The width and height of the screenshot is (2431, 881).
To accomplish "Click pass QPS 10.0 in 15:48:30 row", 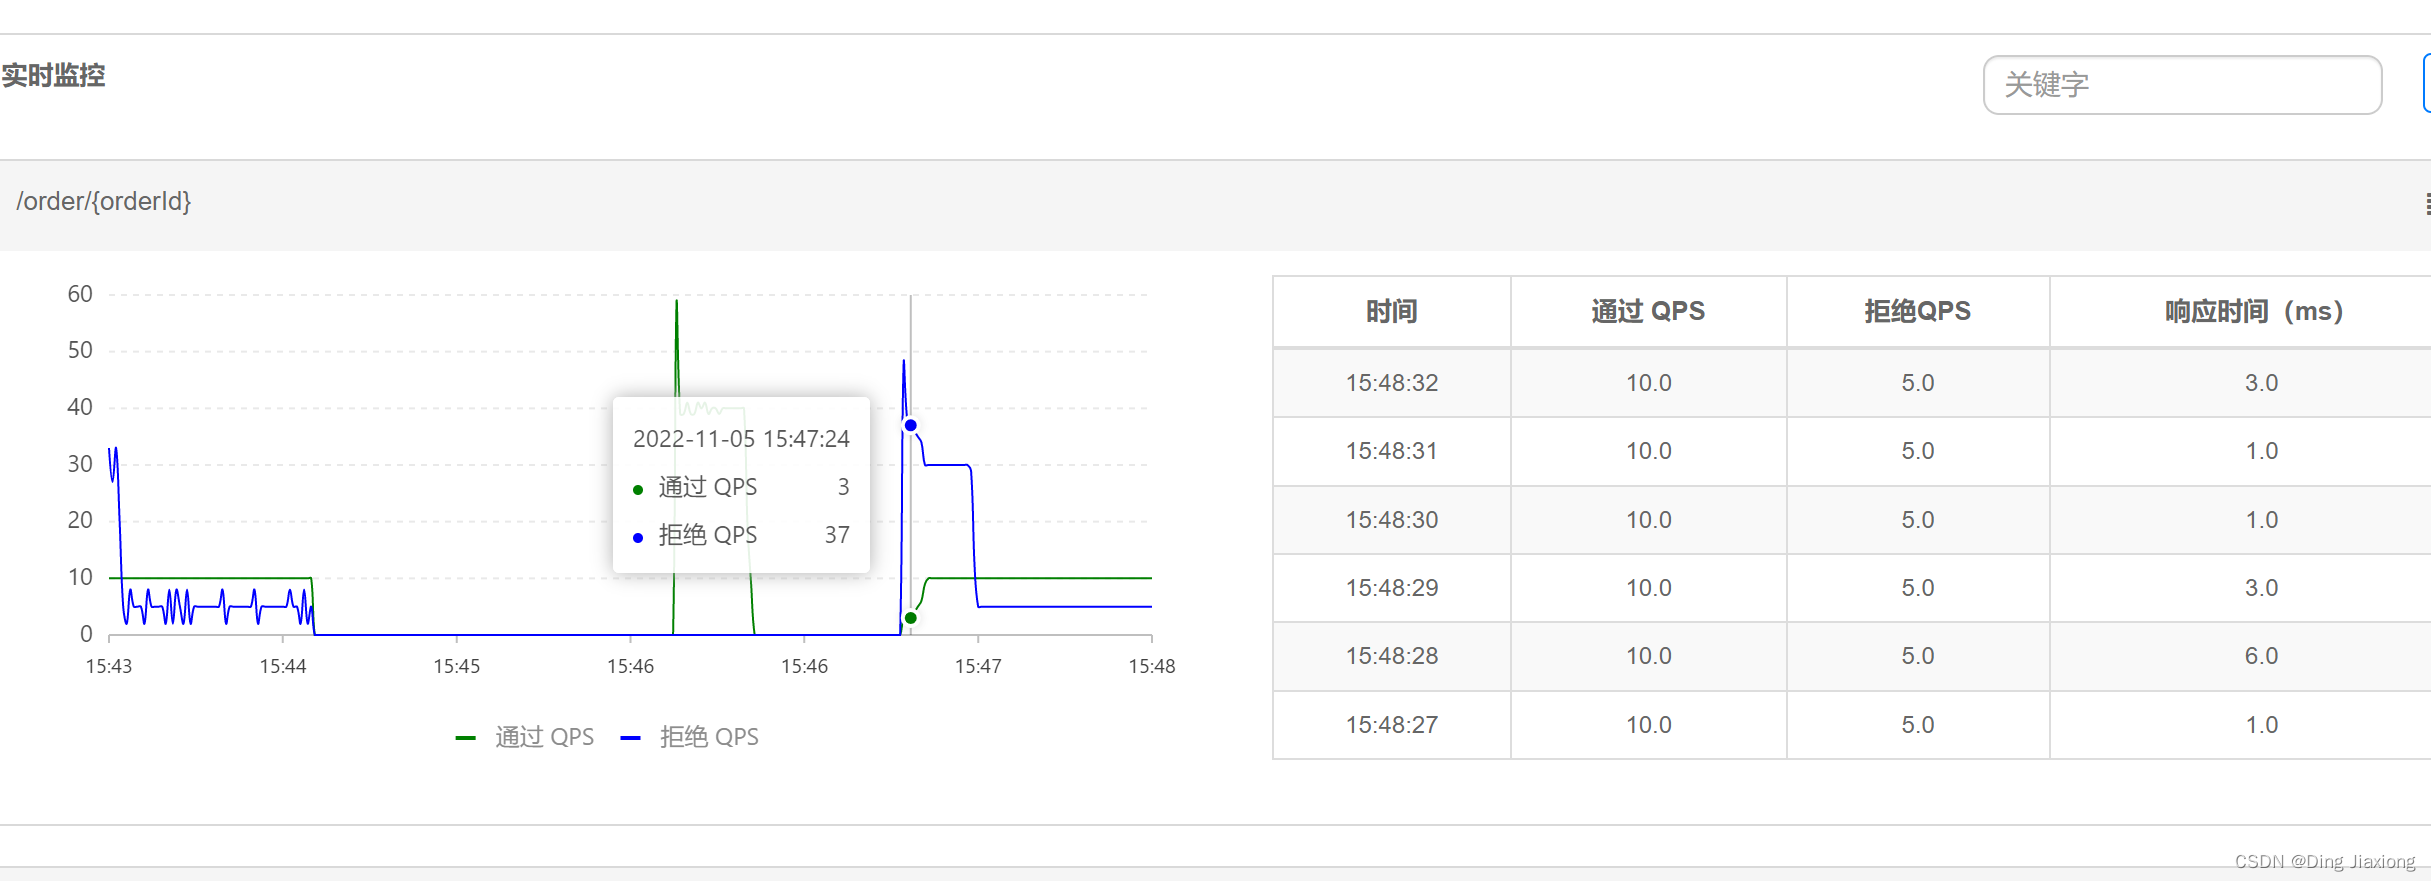I will point(1648,520).
